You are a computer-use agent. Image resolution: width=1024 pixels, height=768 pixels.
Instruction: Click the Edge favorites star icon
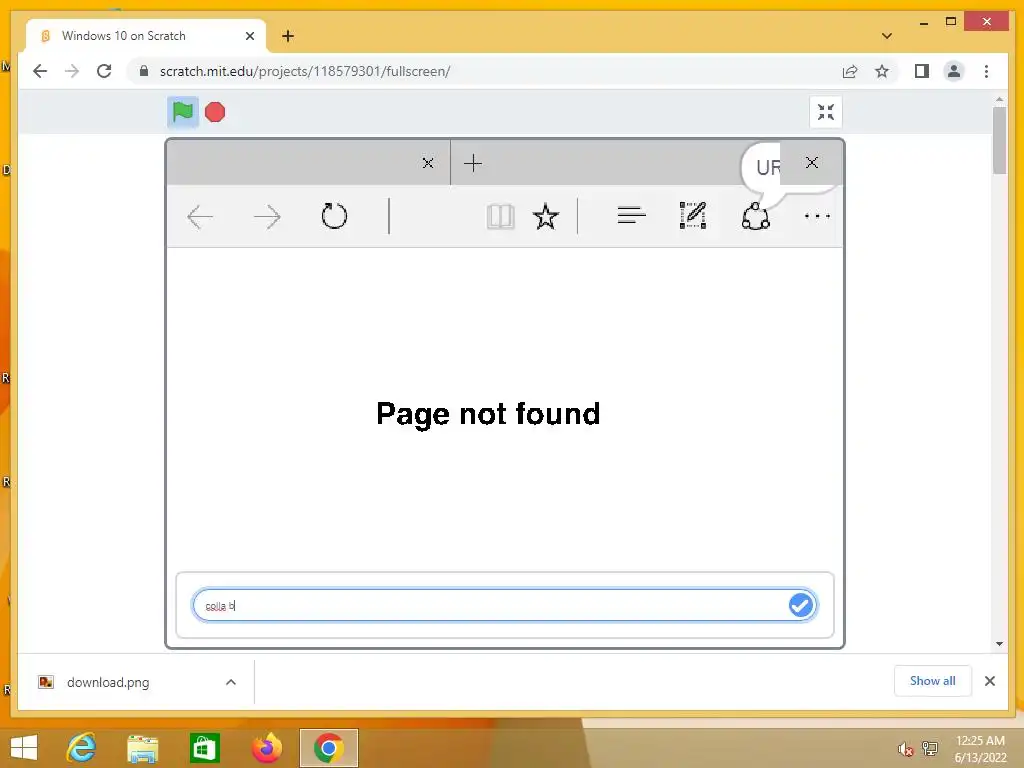click(x=546, y=217)
